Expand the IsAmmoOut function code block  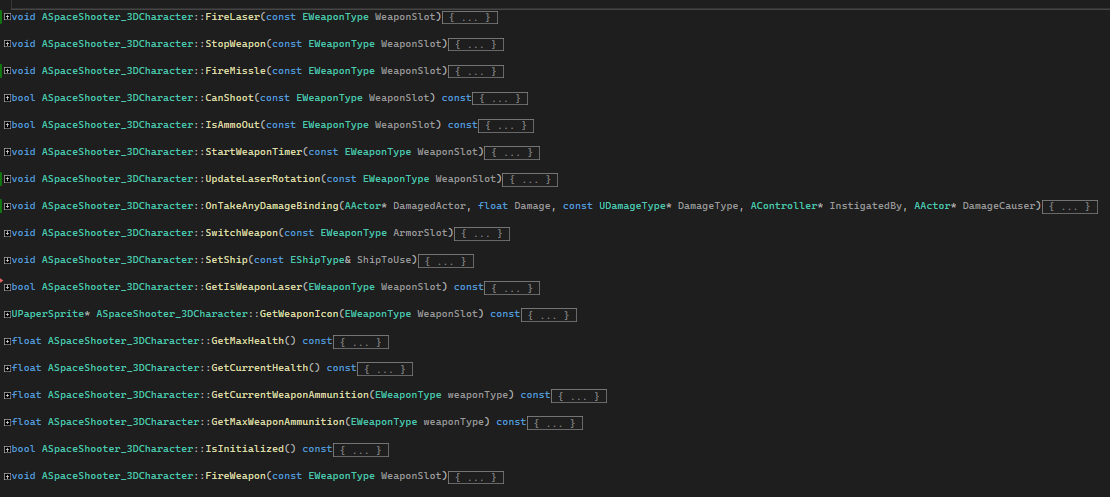click(x=7, y=126)
